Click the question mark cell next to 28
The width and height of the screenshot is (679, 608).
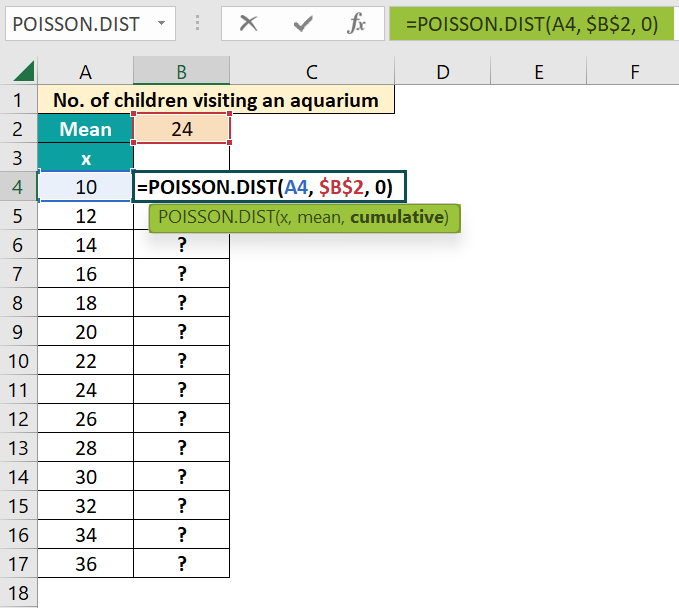click(x=181, y=448)
